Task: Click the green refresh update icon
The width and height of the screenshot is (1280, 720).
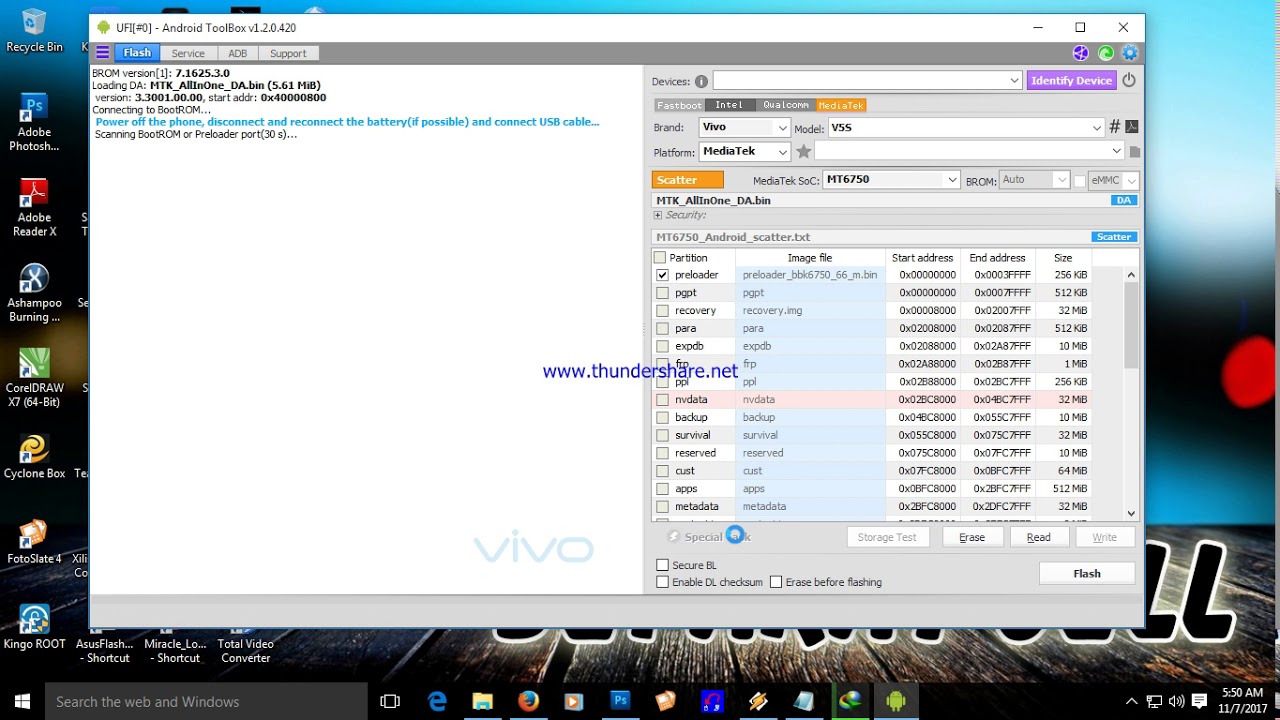Action: [x=1105, y=53]
